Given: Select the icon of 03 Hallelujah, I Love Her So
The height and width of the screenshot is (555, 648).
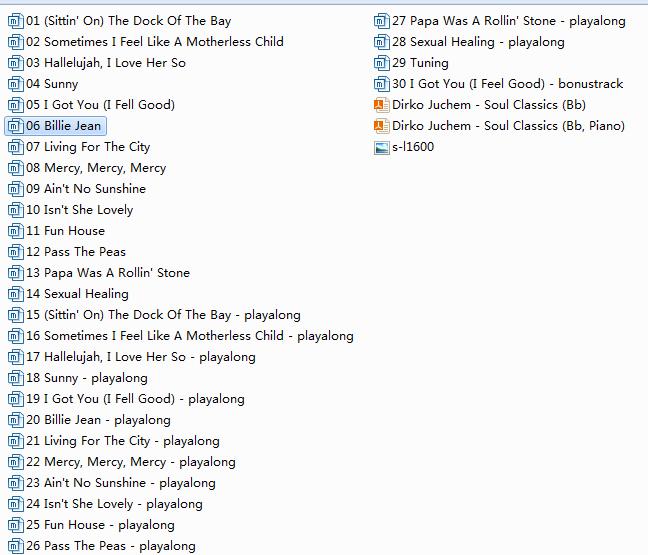Looking at the screenshot, I should tap(16, 63).
